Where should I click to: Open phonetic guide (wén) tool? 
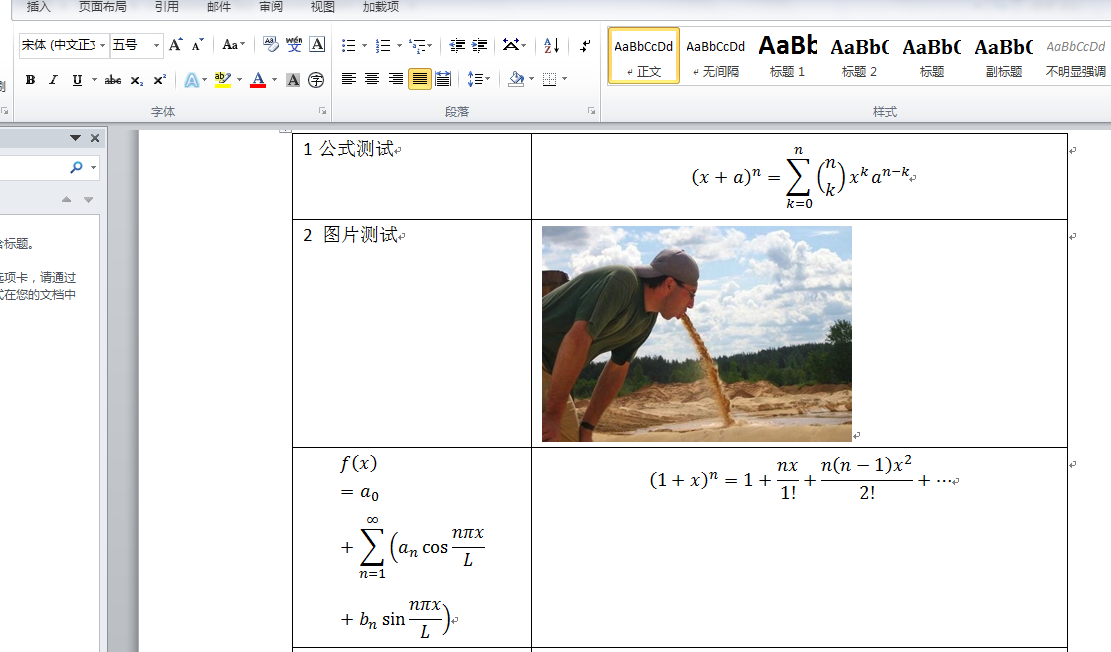[294, 45]
